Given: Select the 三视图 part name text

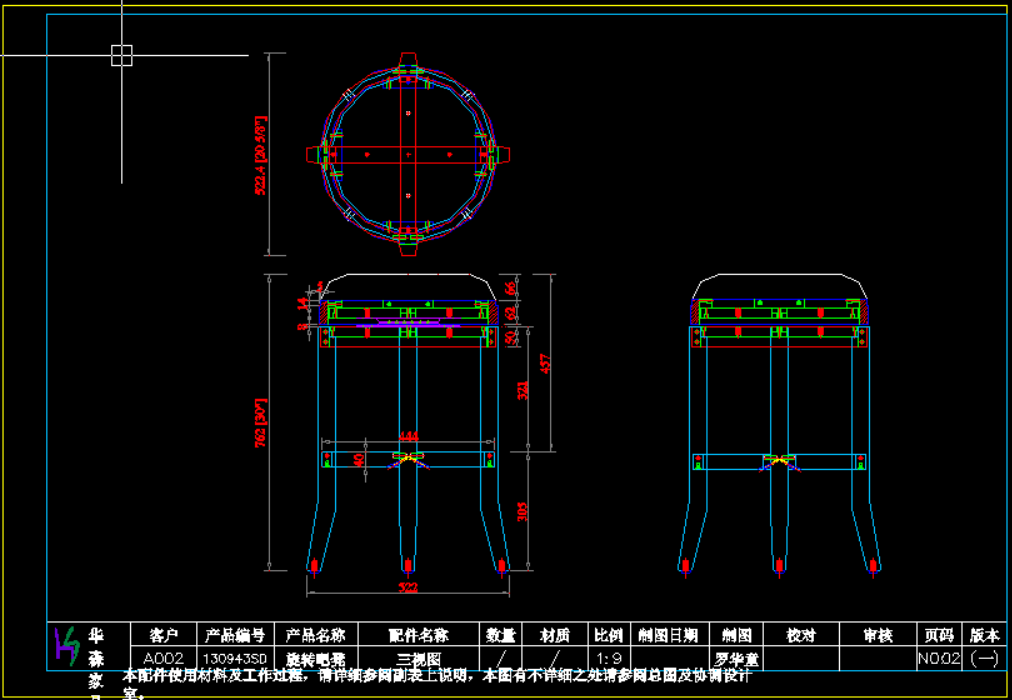Looking at the screenshot, I should click(x=418, y=659).
